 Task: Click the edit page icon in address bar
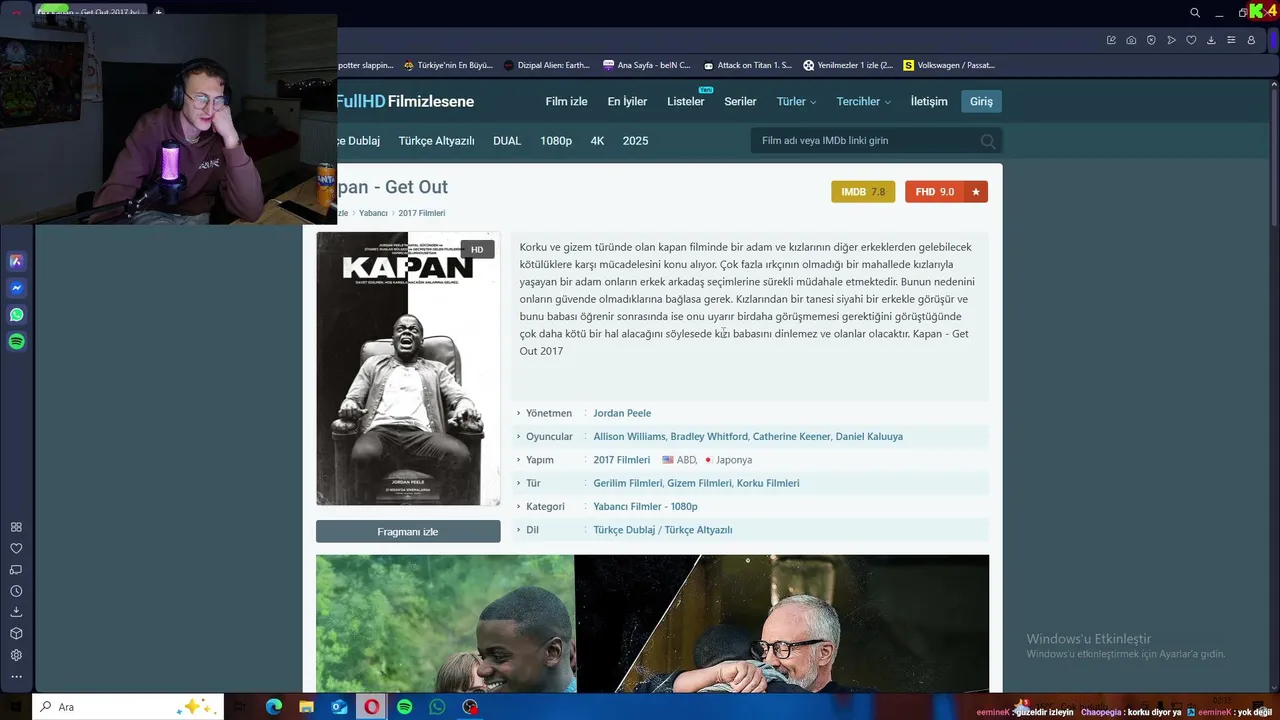(x=1111, y=40)
